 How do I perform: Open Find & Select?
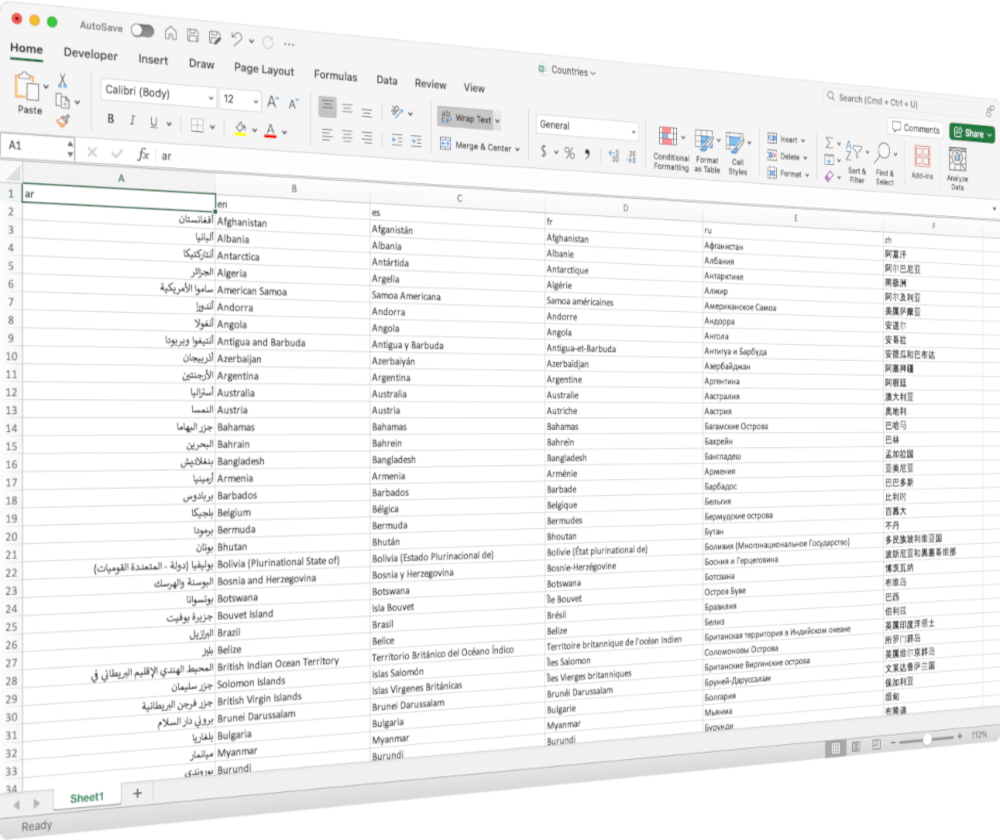(x=885, y=165)
